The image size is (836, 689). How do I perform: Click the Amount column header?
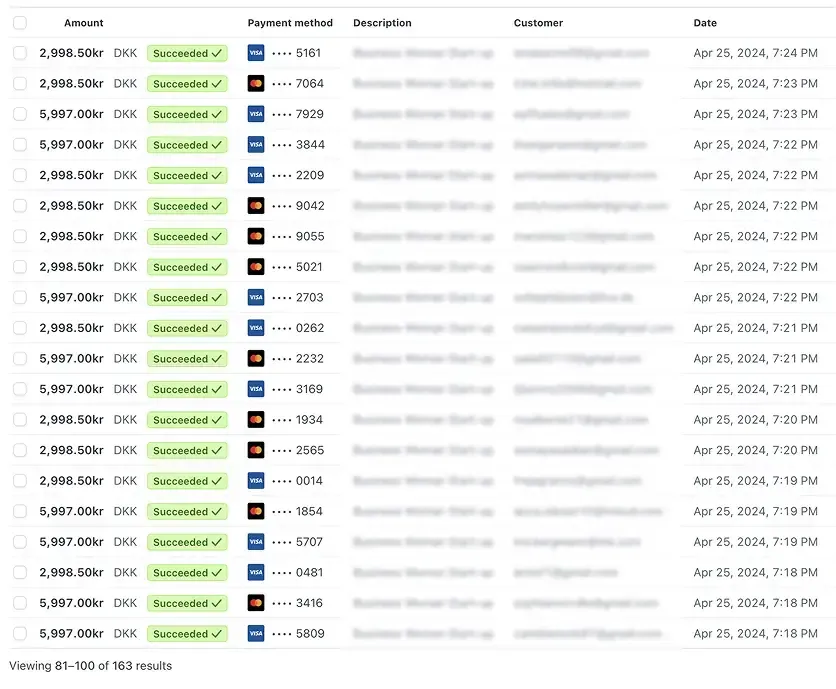tap(84, 23)
